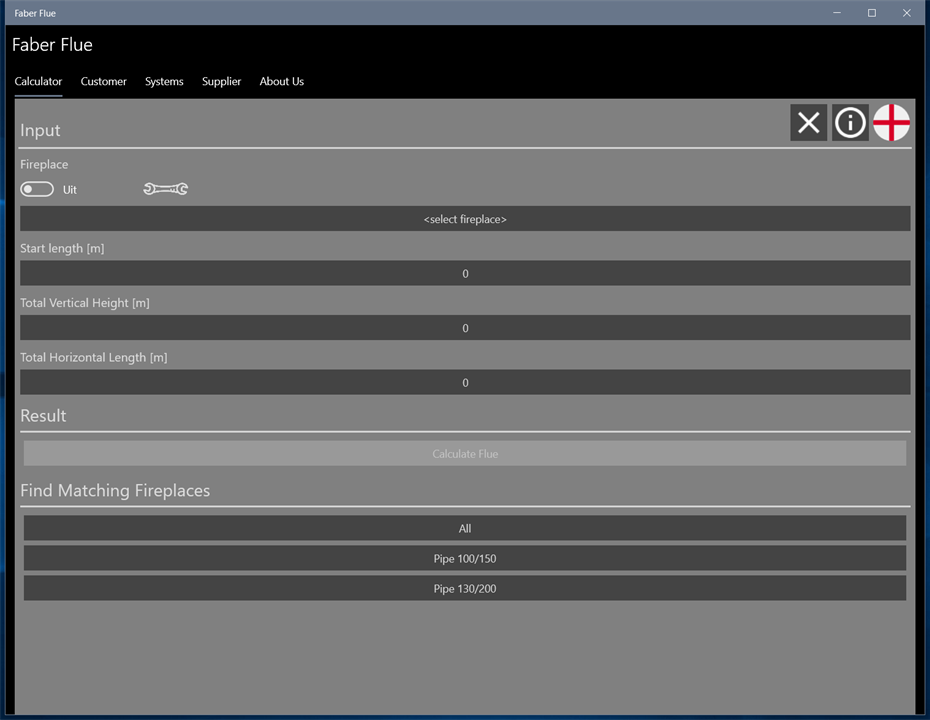
Task: Select the Pipe 100/150 button
Action: pos(465,559)
